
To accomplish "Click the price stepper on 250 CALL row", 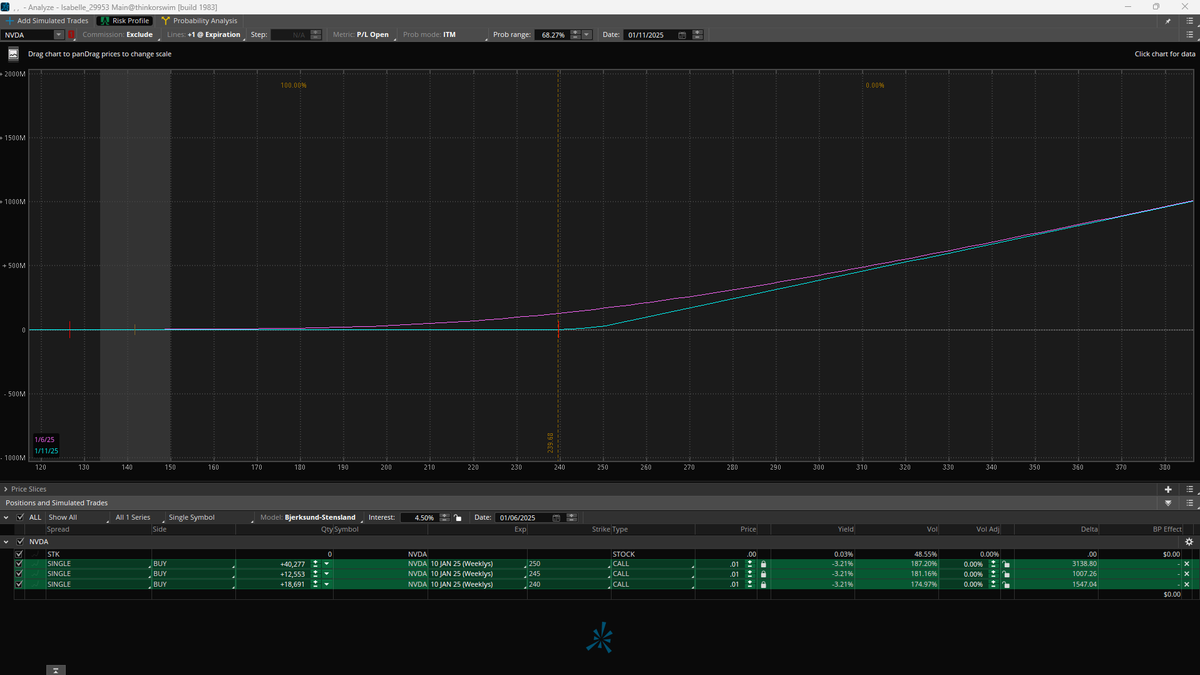I will 749,564.
